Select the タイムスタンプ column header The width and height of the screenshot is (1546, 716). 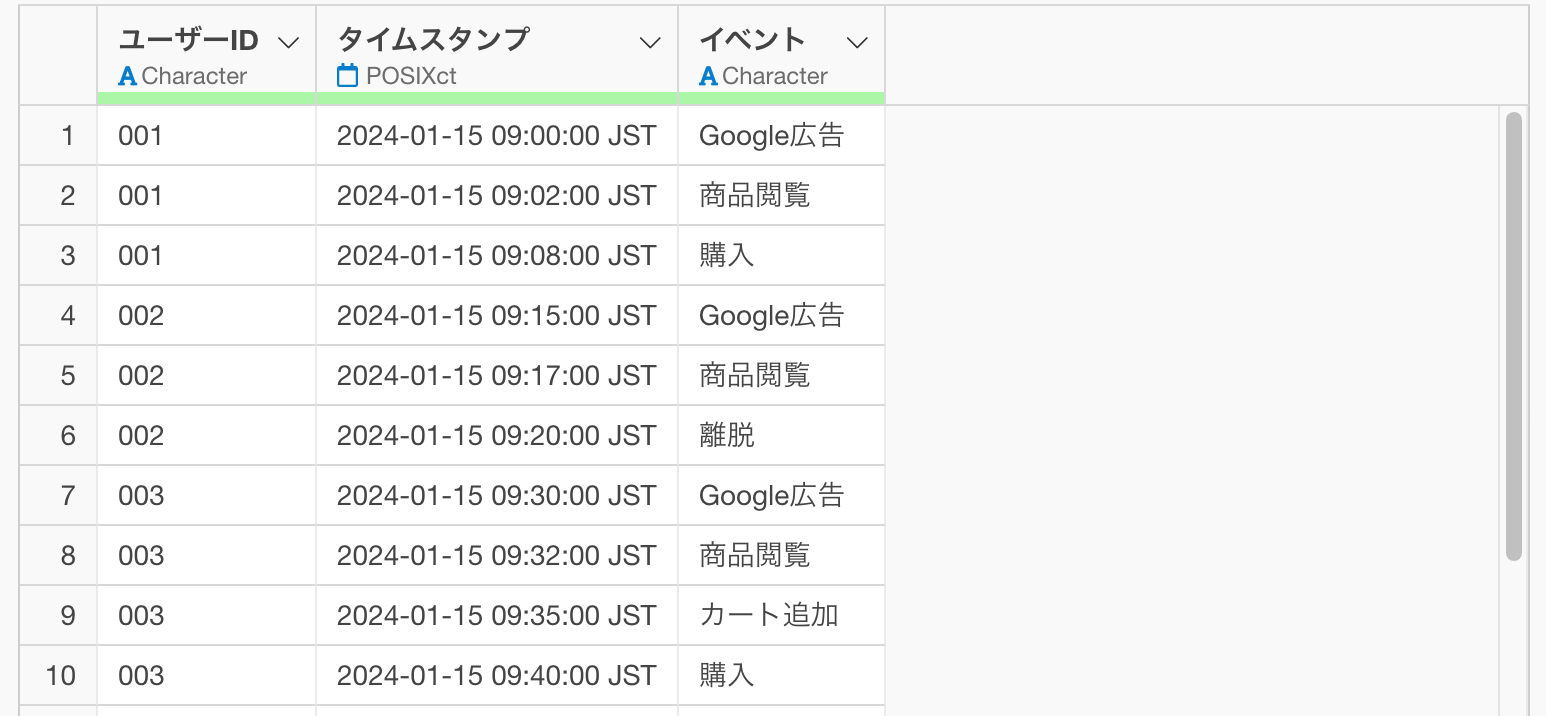coord(433,40)
